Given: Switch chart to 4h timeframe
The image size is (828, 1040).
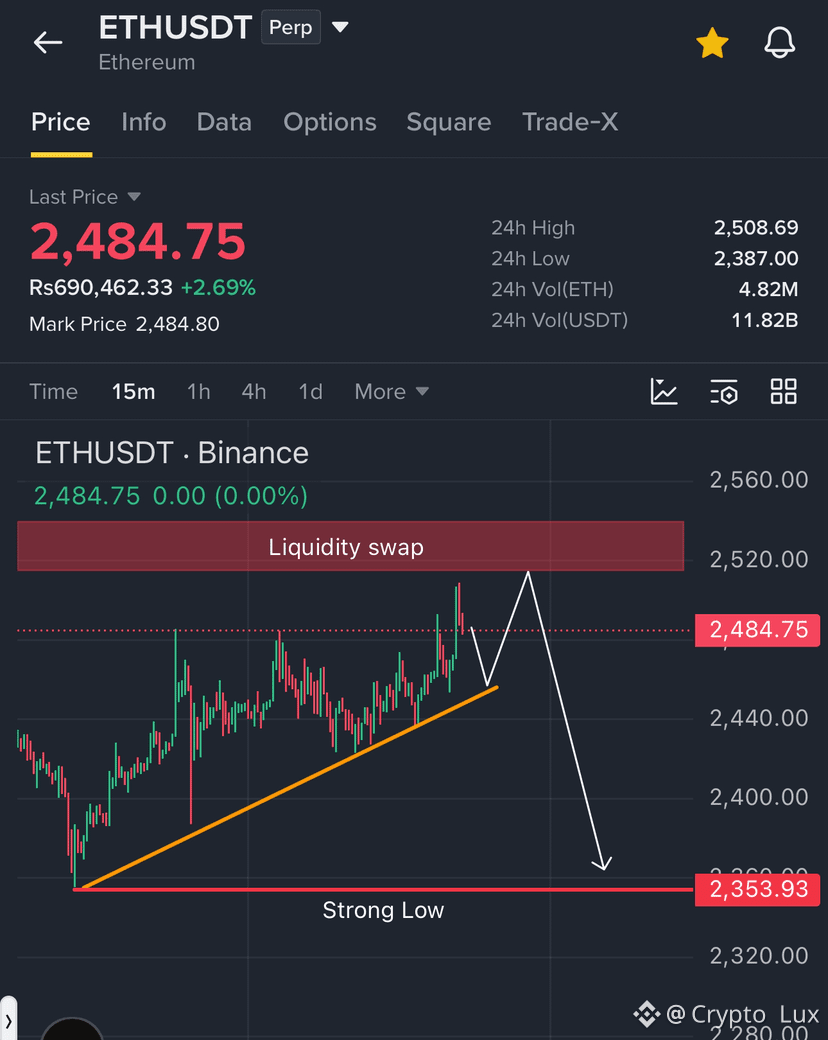Looking at the screenshot, I should (253, 391).
